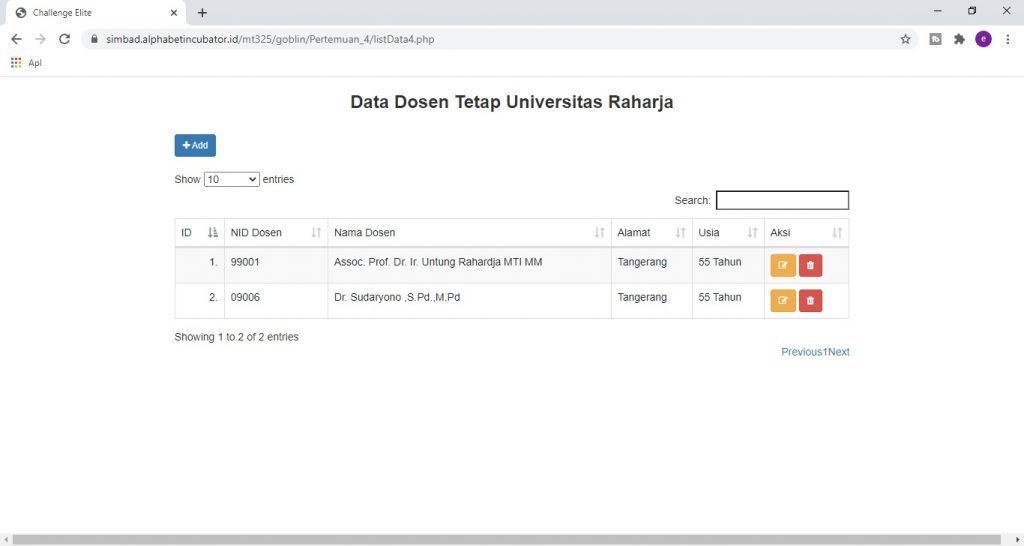
Task: Open the Apl apps shortcut
Action: point(26,62)
